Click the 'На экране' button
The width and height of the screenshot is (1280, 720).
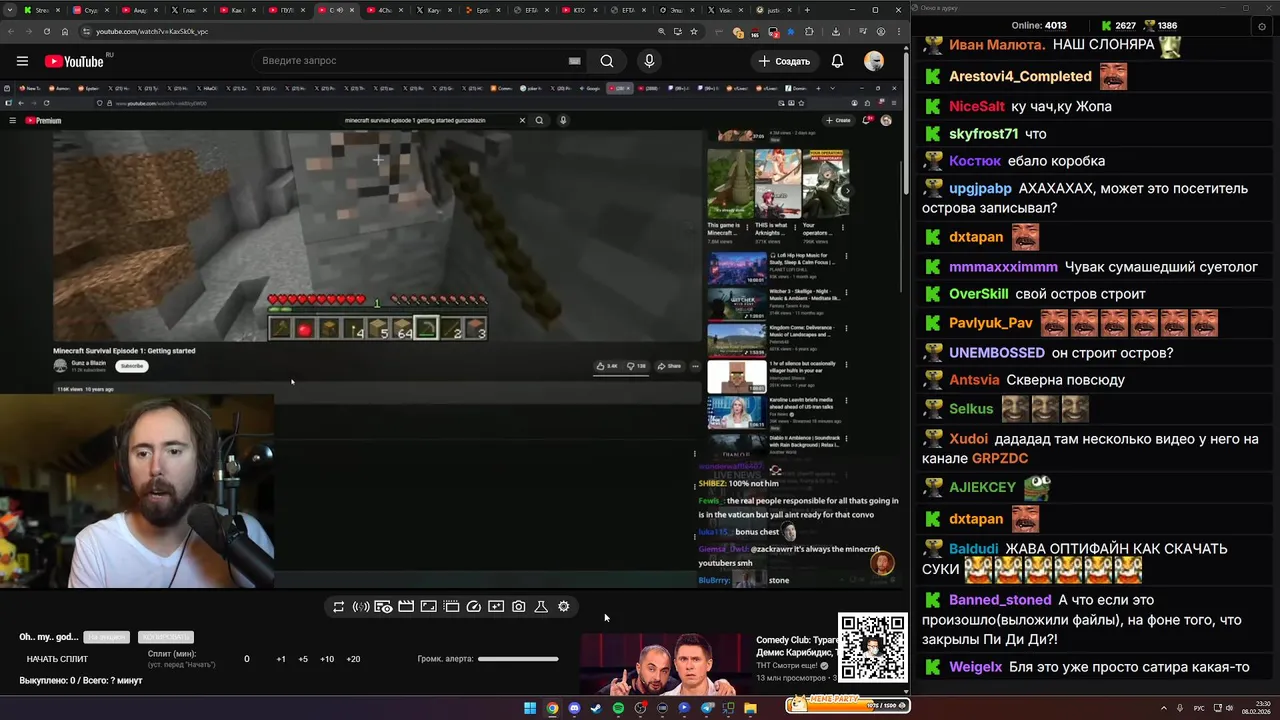pos(107,637)
